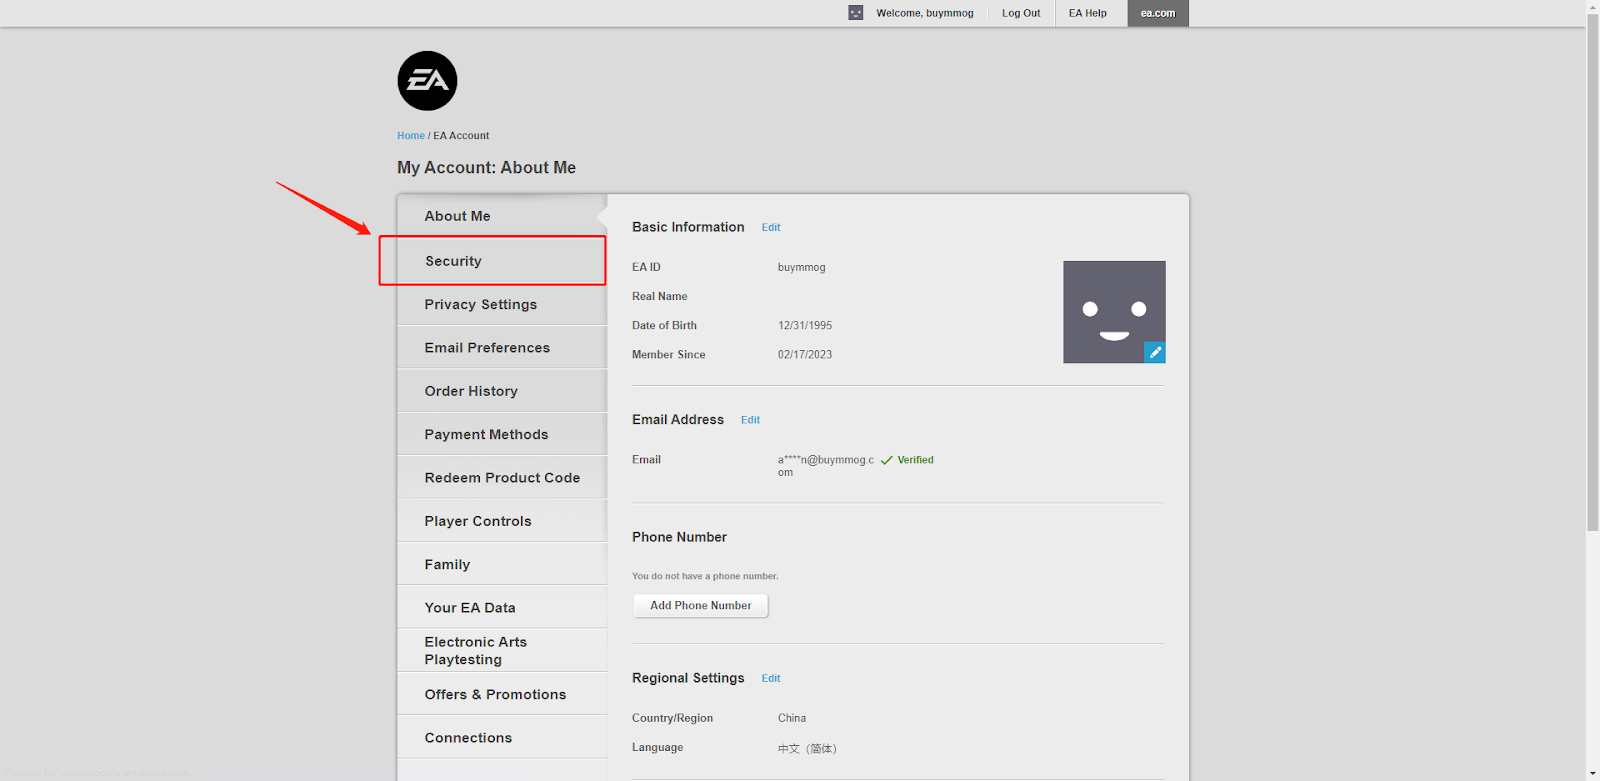Go to Electronic Arts Playtesting
The image size is (1600, 781).
tap(502, 651)
